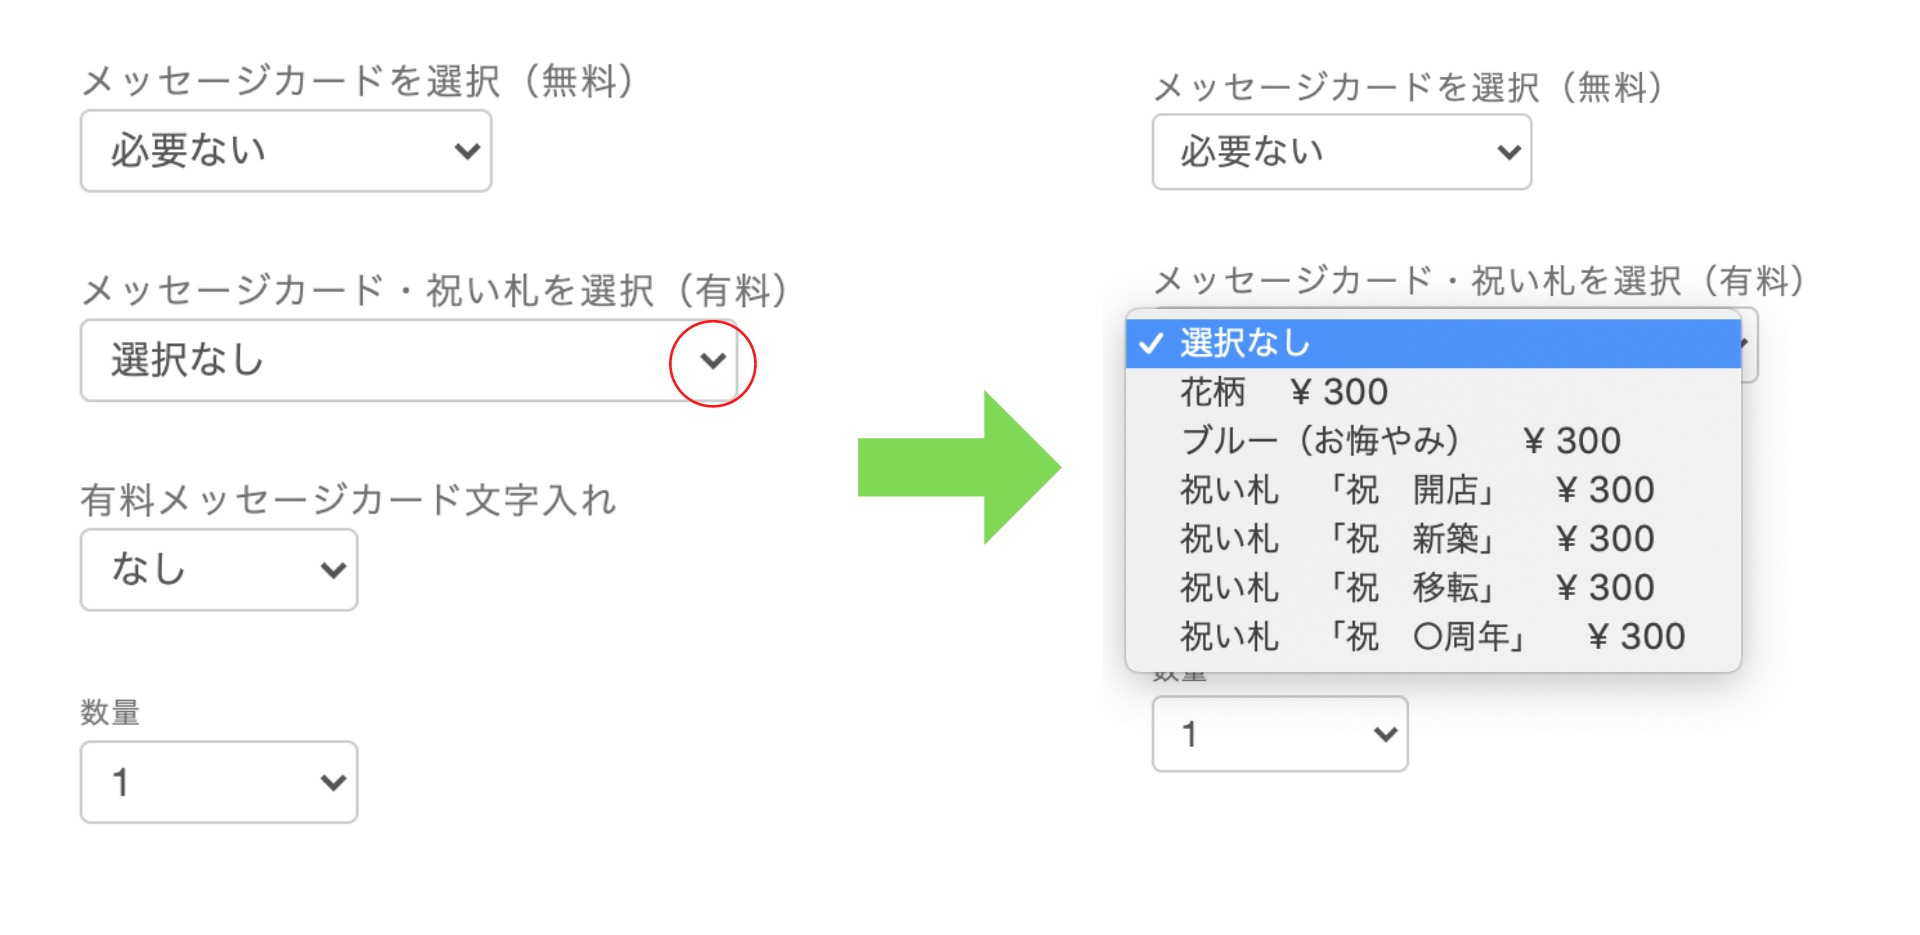Choose 祝い札「祝 ○周年」option
Screen dimensions: 1920x935
[1432, 637]
